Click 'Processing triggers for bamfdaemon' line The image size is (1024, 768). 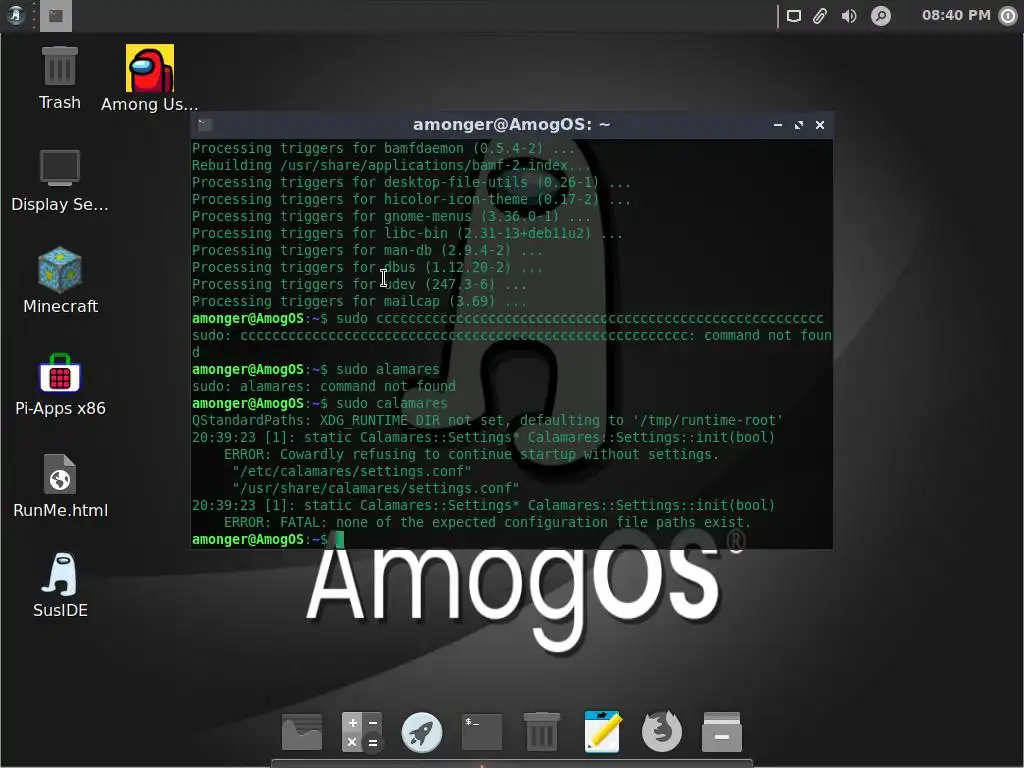click(383, 148)
